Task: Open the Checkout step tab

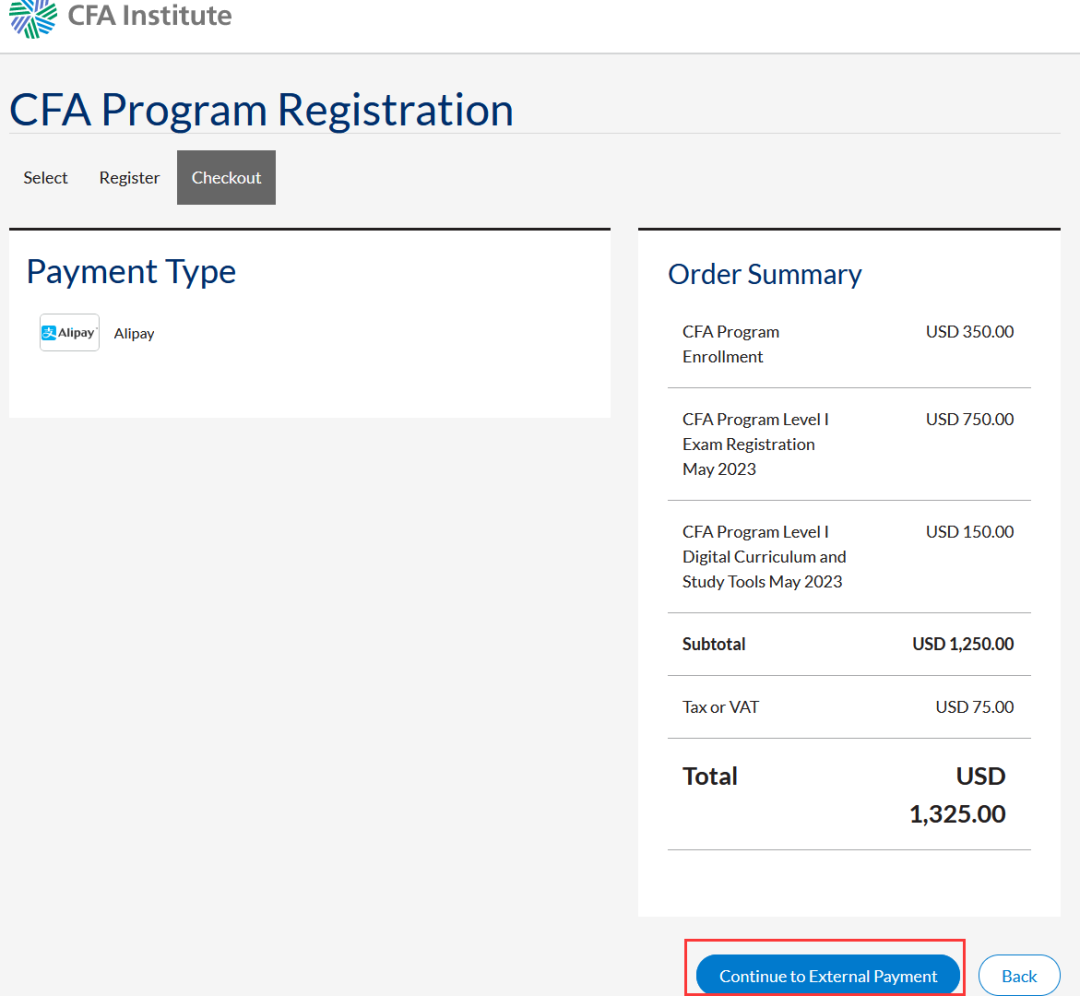Action: [x=227, y=178]
